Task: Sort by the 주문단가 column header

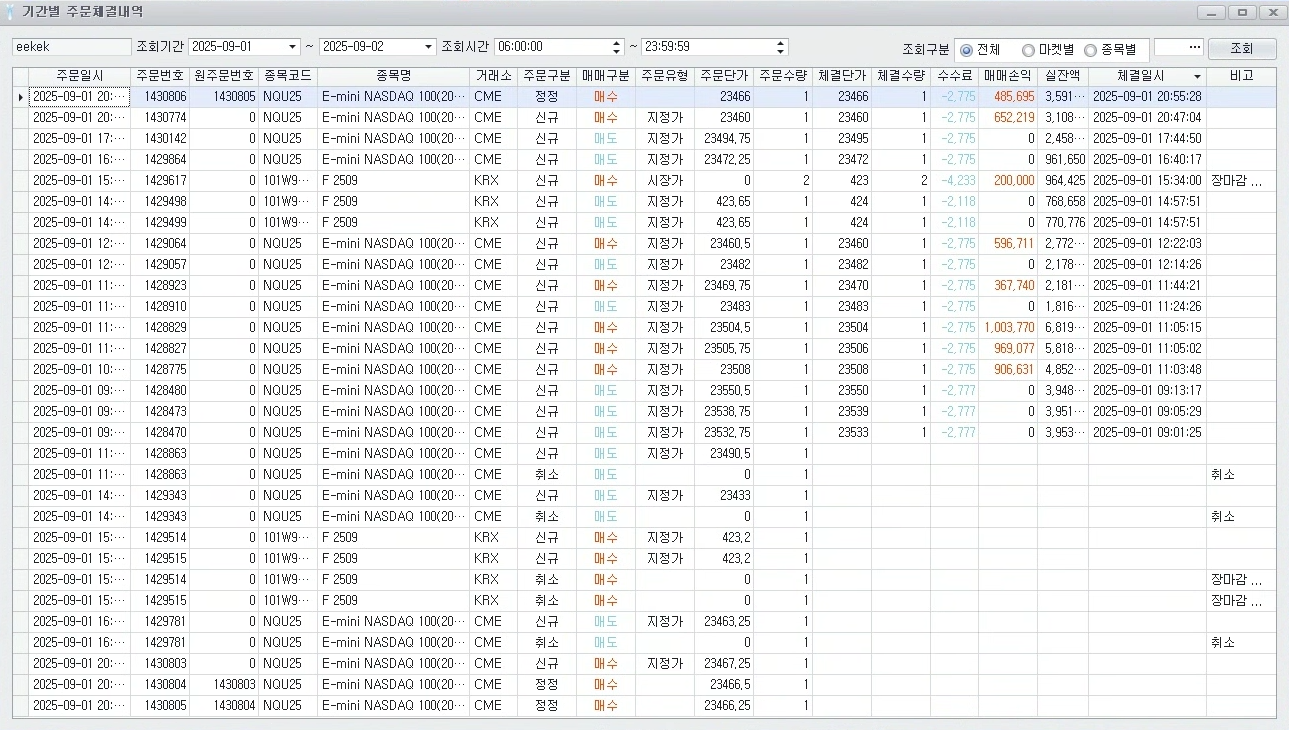Action: pos(724,76)
